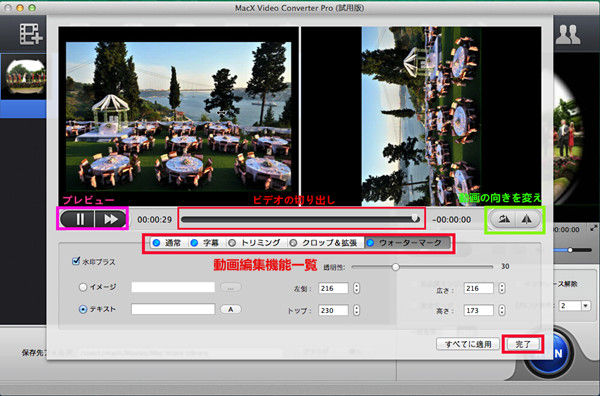Click the yellow minimize window button
The image size is (600, 396).
pos(20,8)
